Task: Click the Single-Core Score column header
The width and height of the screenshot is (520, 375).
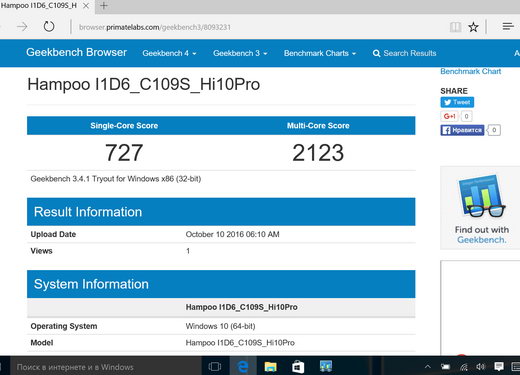Action: pos(124,126)
